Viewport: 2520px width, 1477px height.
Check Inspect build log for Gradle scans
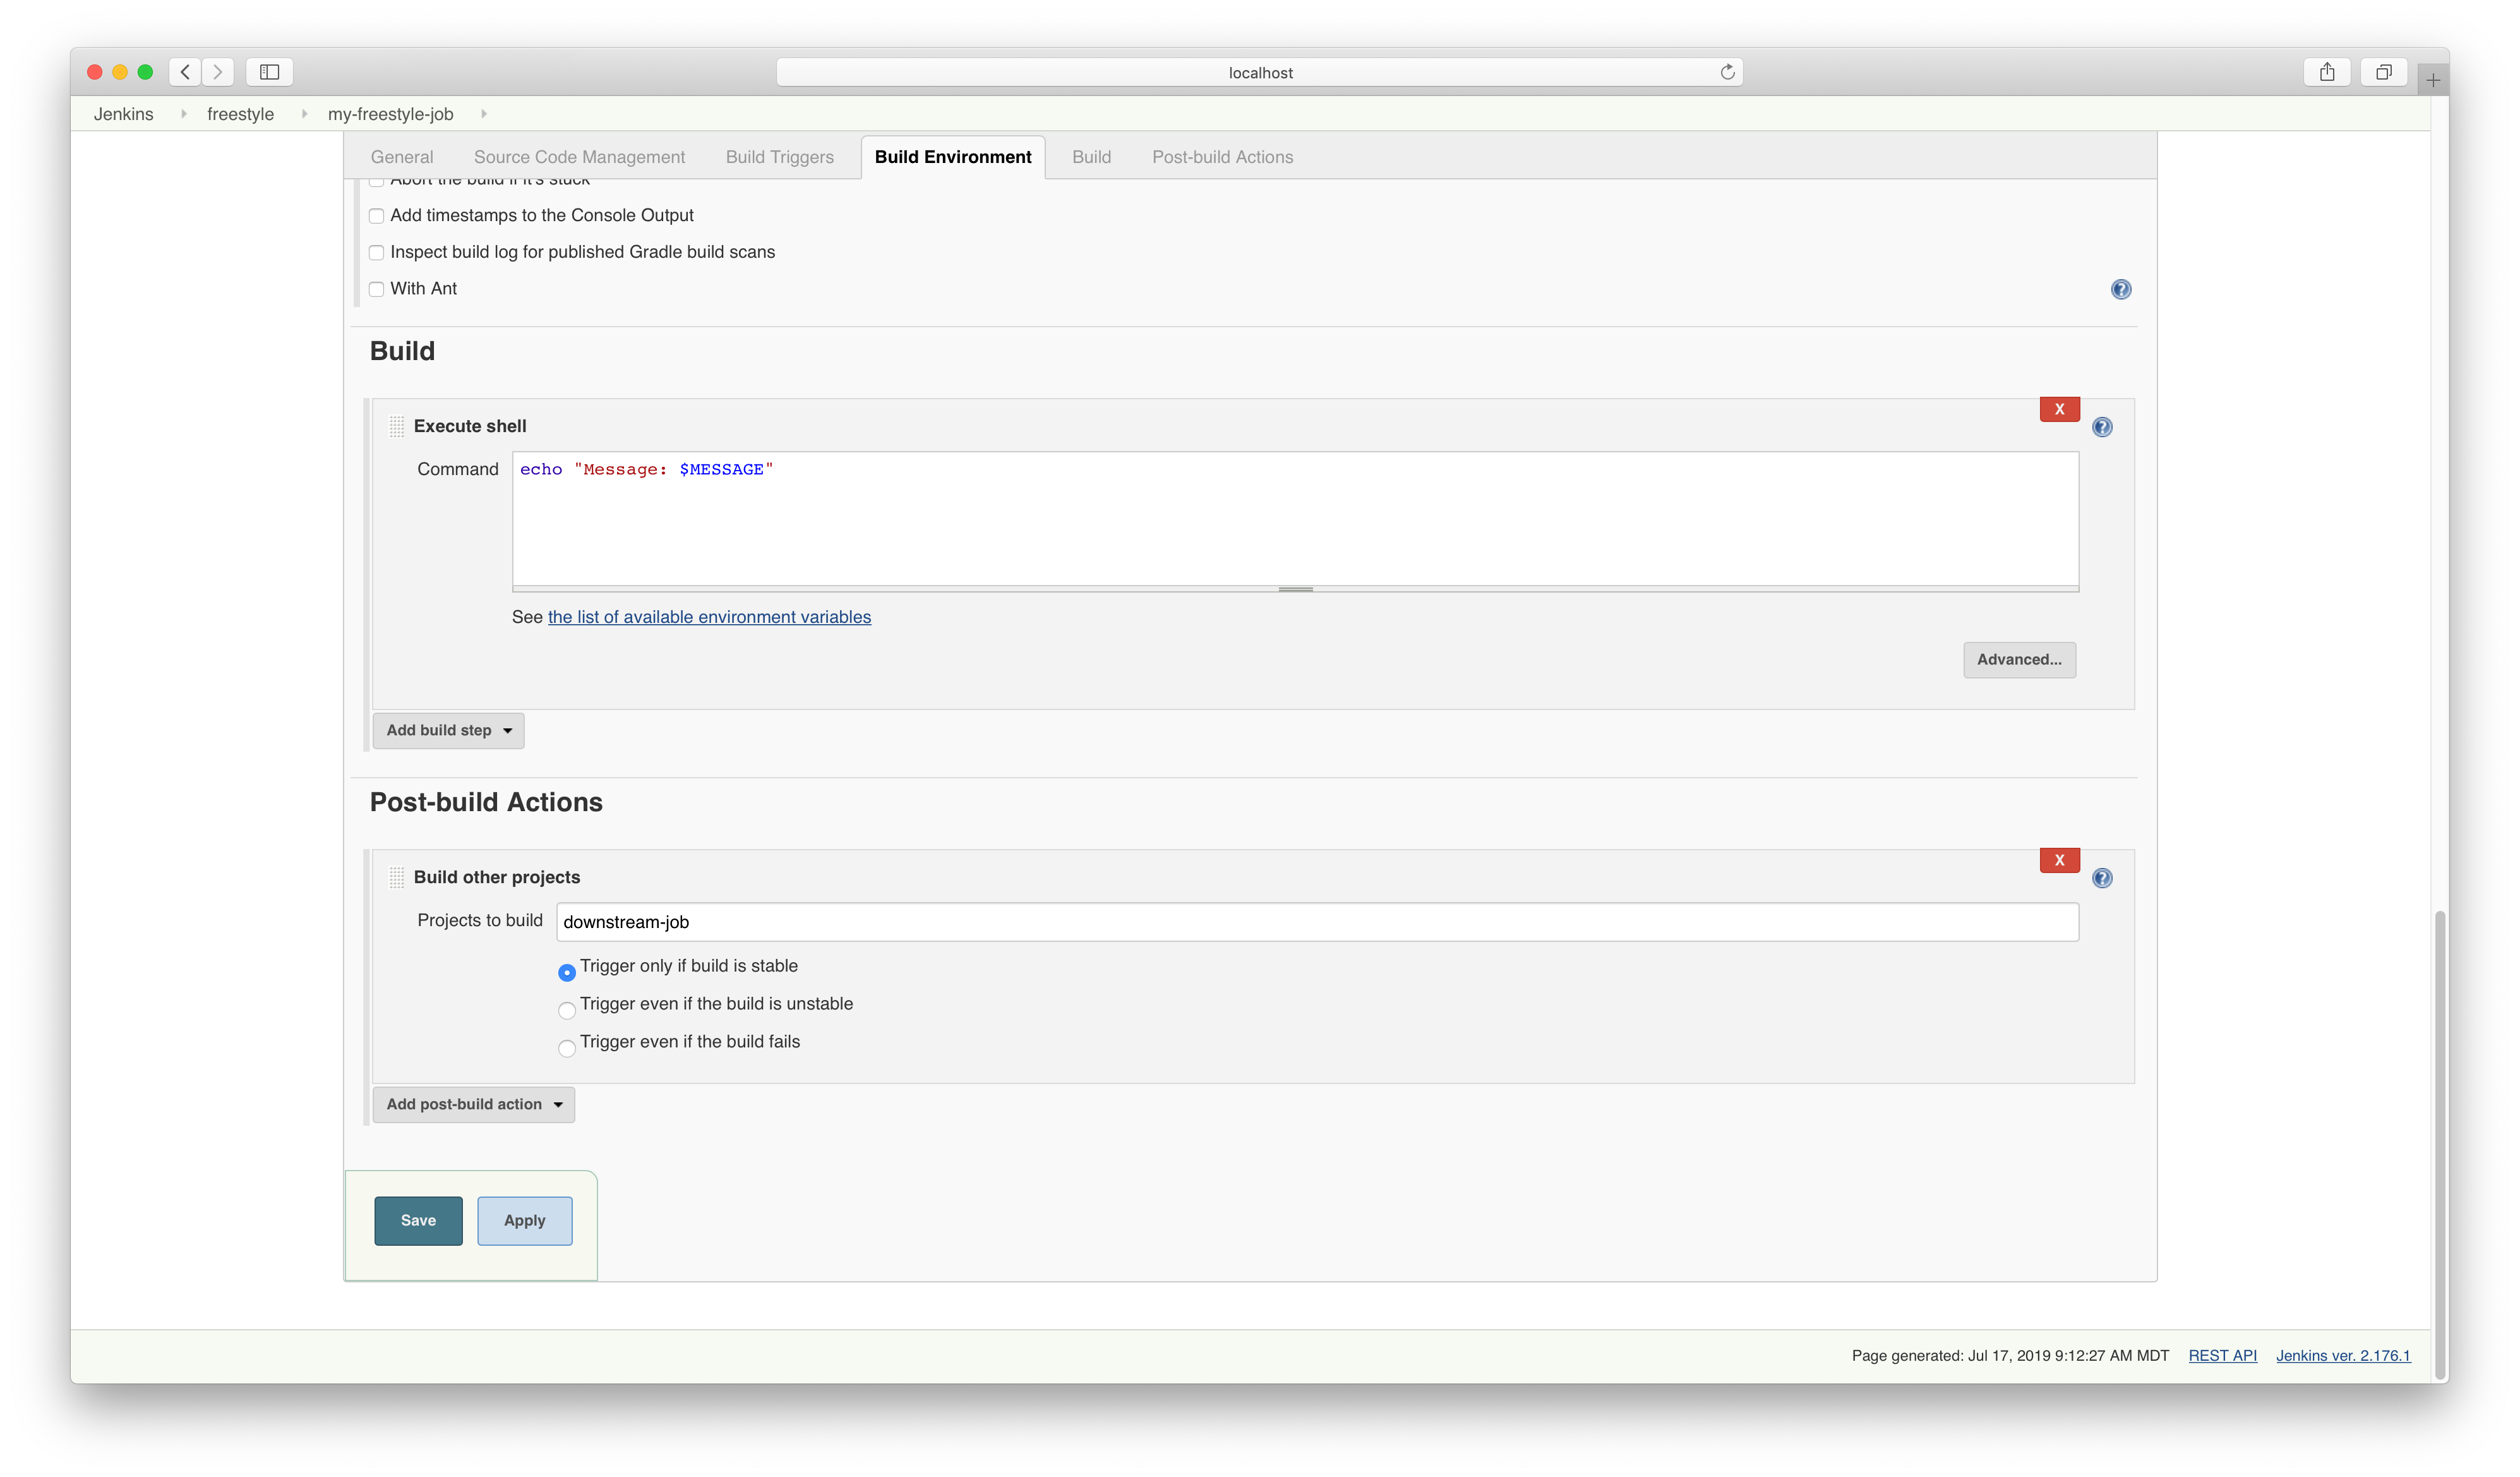coord(376,253)
